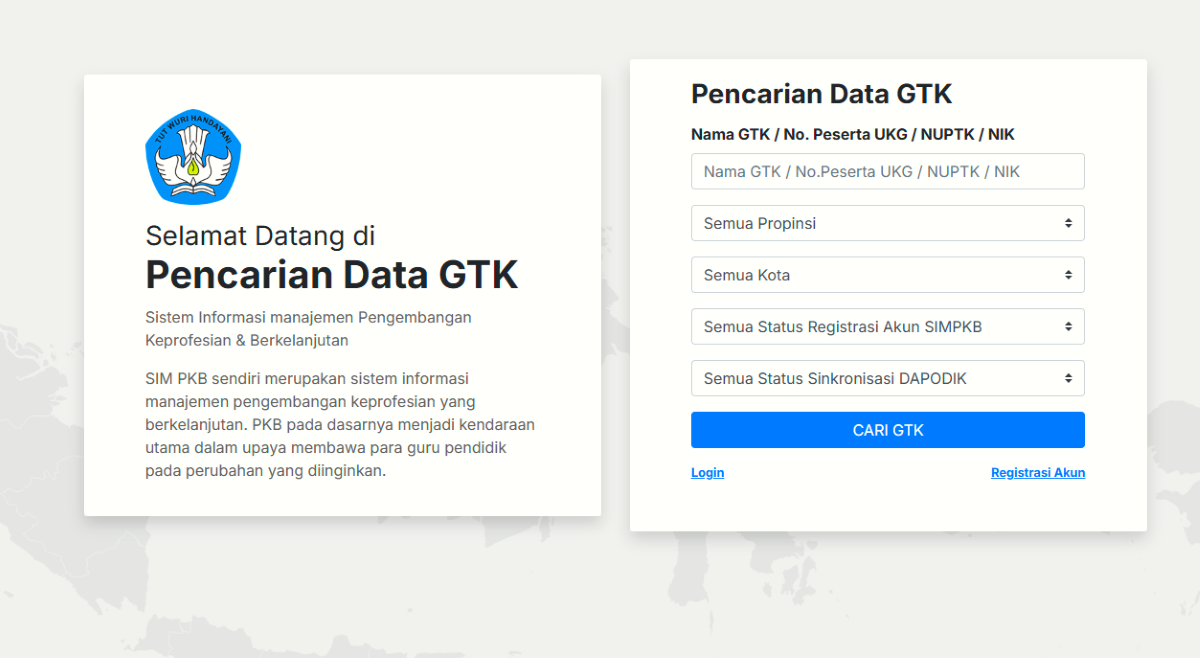Open the Semua Propinsi dropdown
Screen dimensions: 1200x658
point(888,223)
